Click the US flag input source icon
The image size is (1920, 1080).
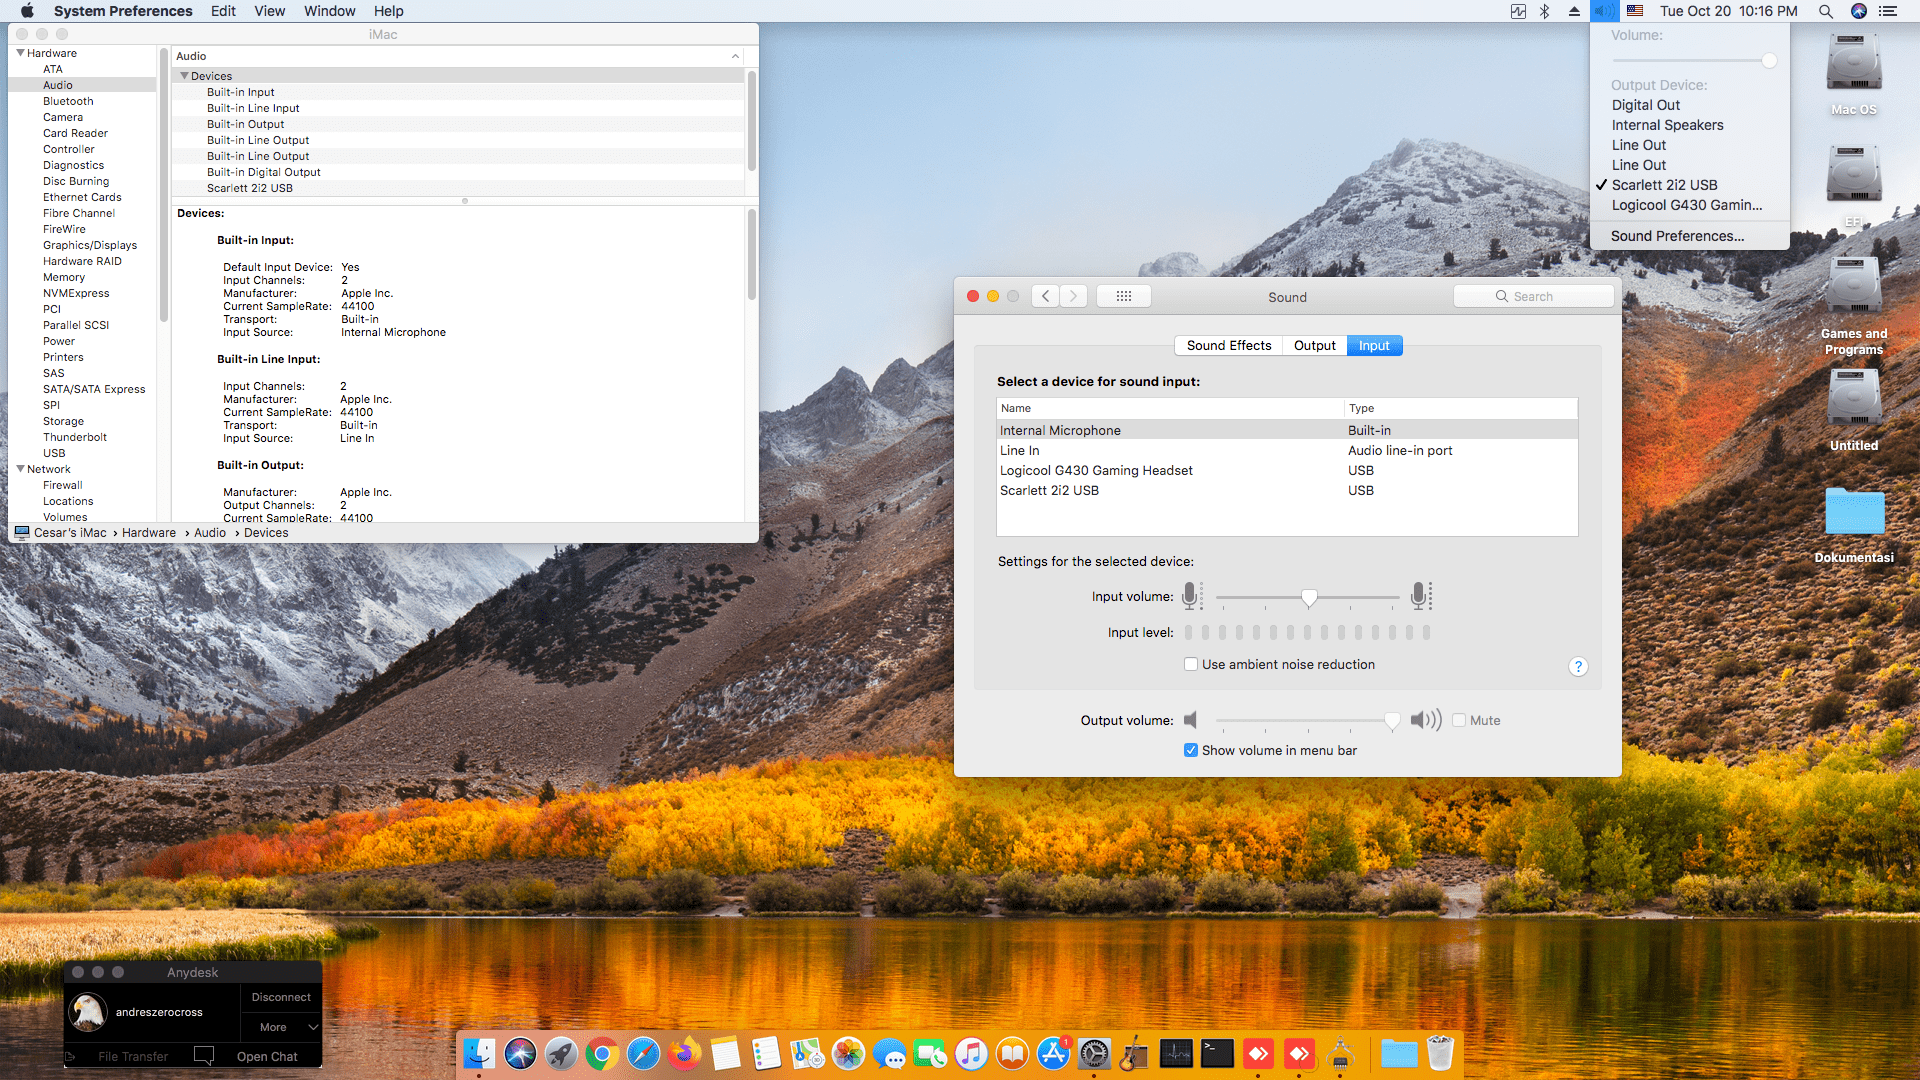[x=1635, y=11]
